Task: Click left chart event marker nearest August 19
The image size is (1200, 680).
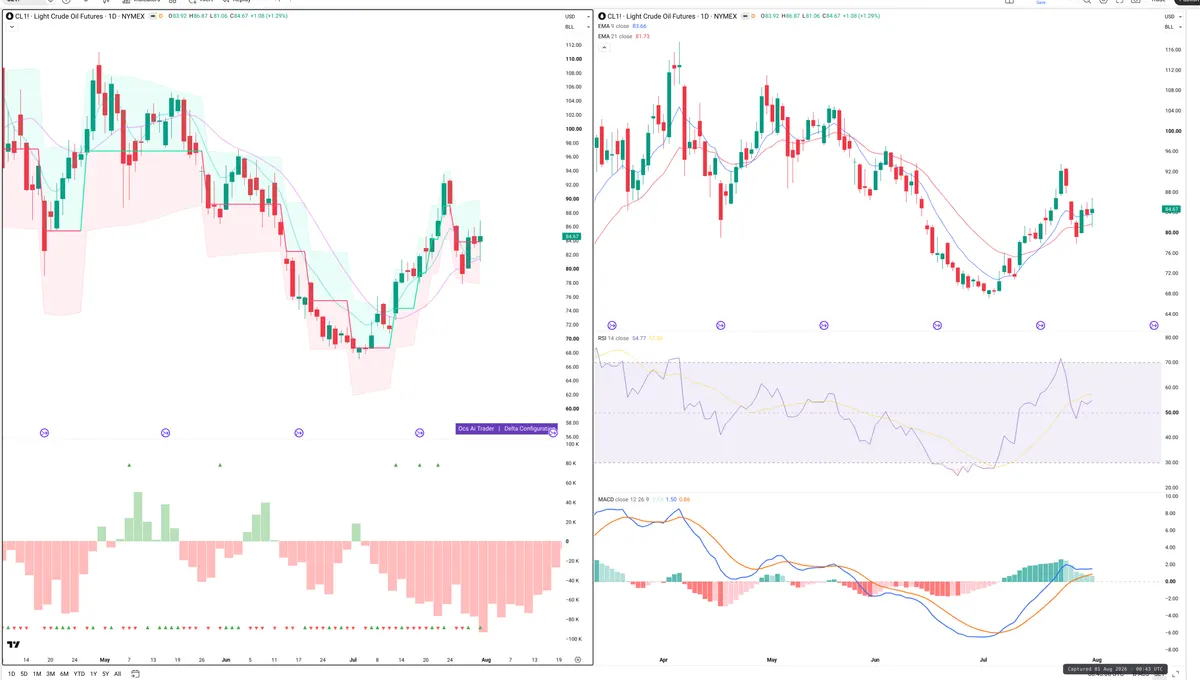Action: click(553, 432)
